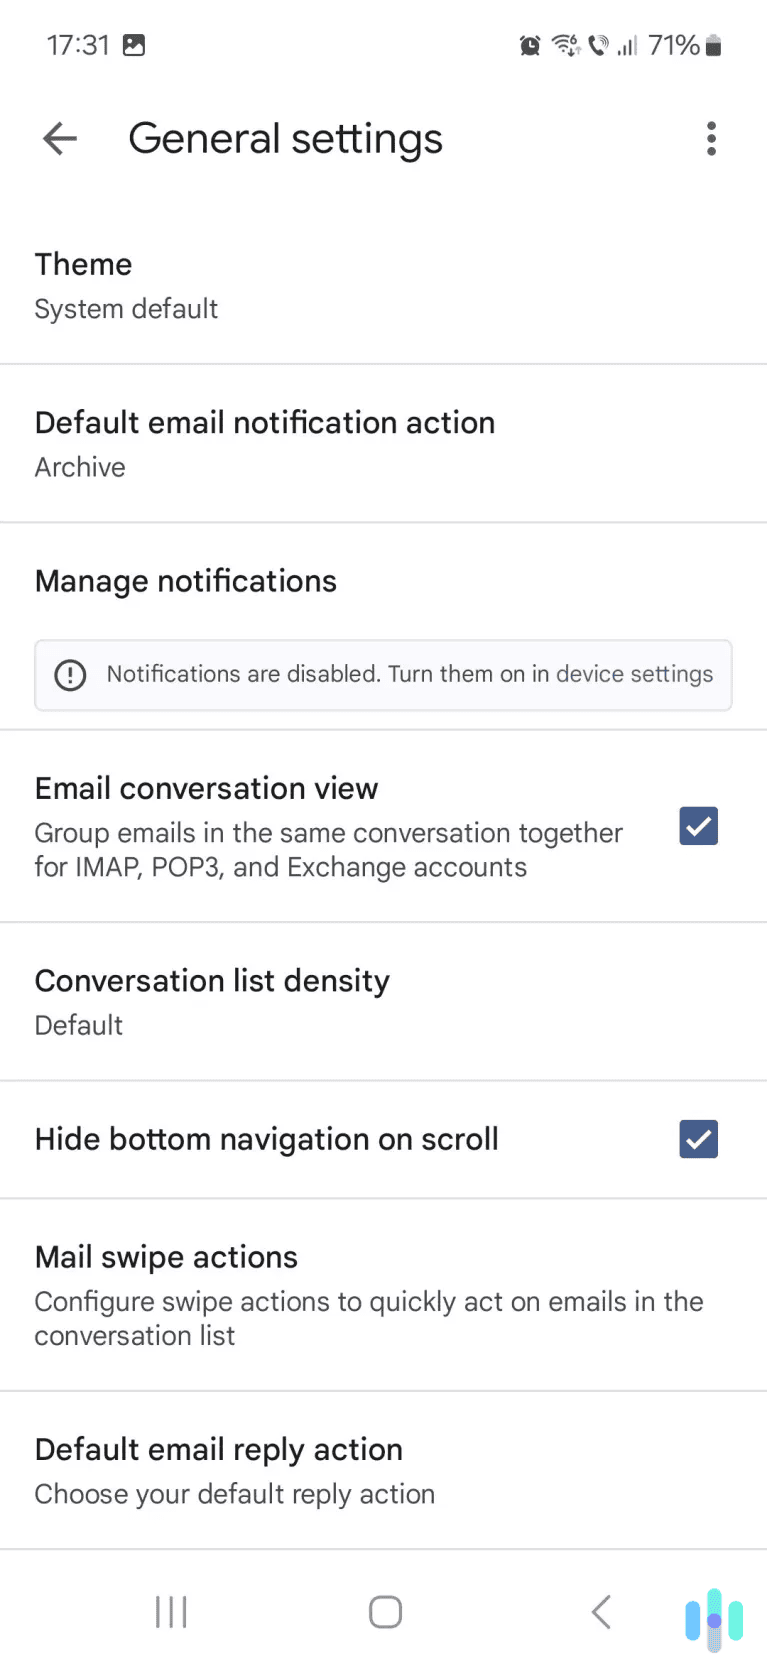Open the three-dot overflow menu
This screenshot has width=767, height=1661.
(x=711, y=138)
